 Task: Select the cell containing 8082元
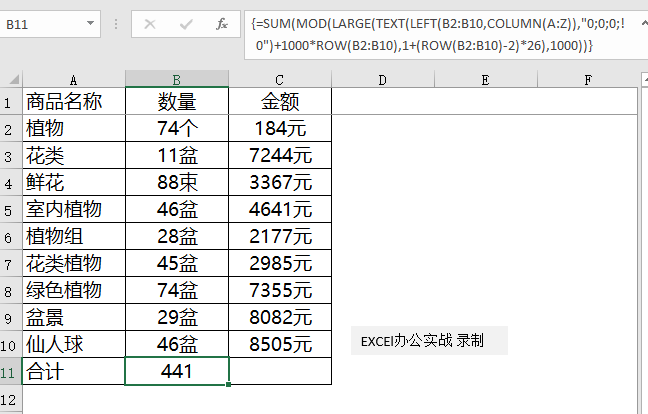tap(280, 317)
